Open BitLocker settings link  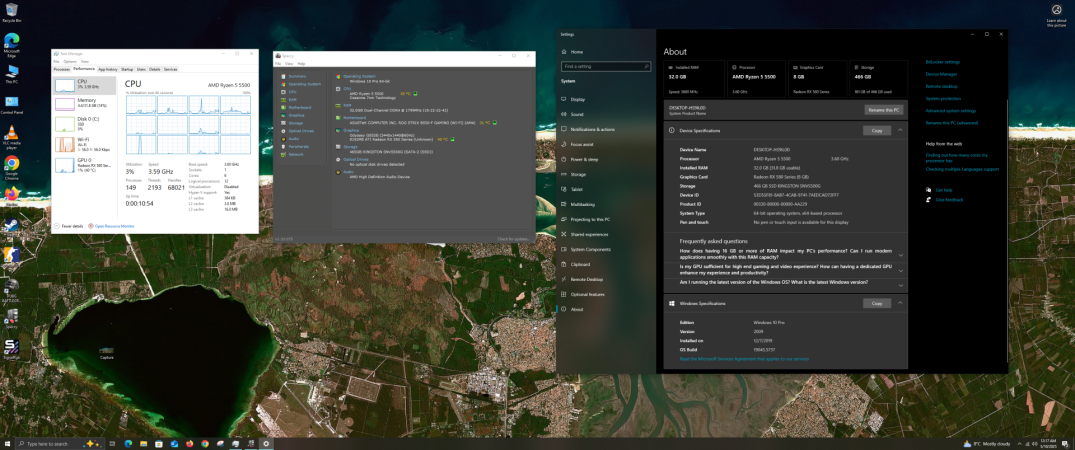click(x=943, y=62)
